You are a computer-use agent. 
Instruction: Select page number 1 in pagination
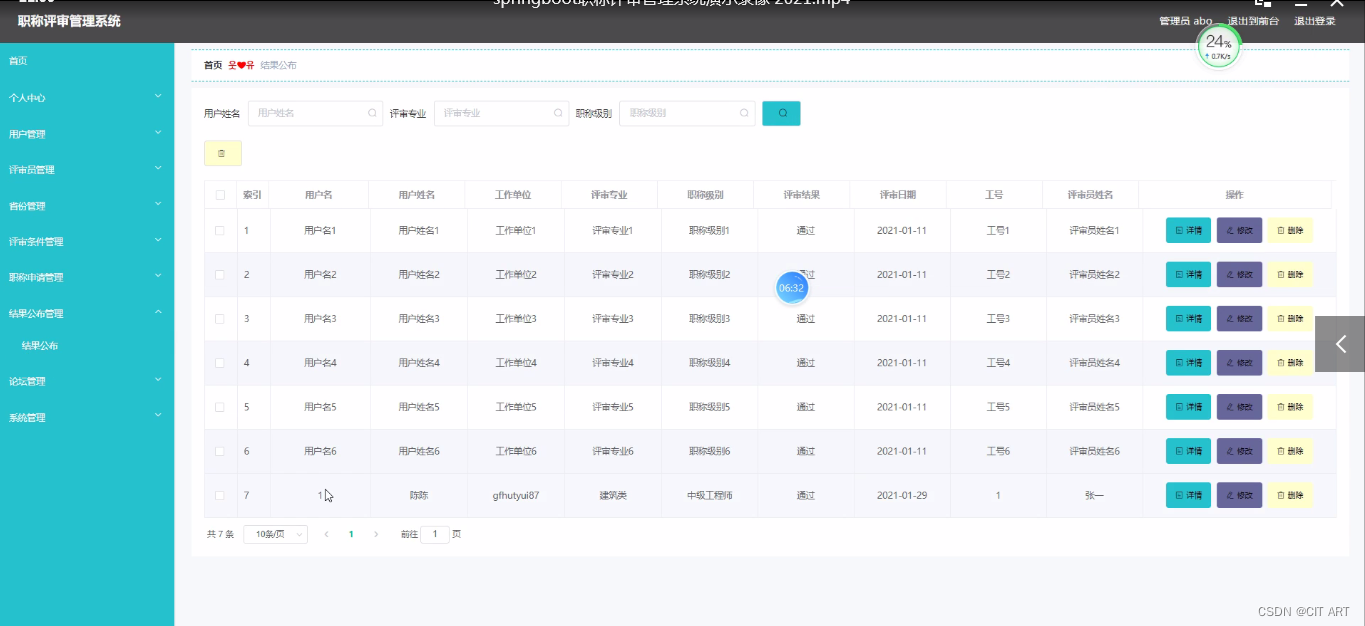coord(351,534)
